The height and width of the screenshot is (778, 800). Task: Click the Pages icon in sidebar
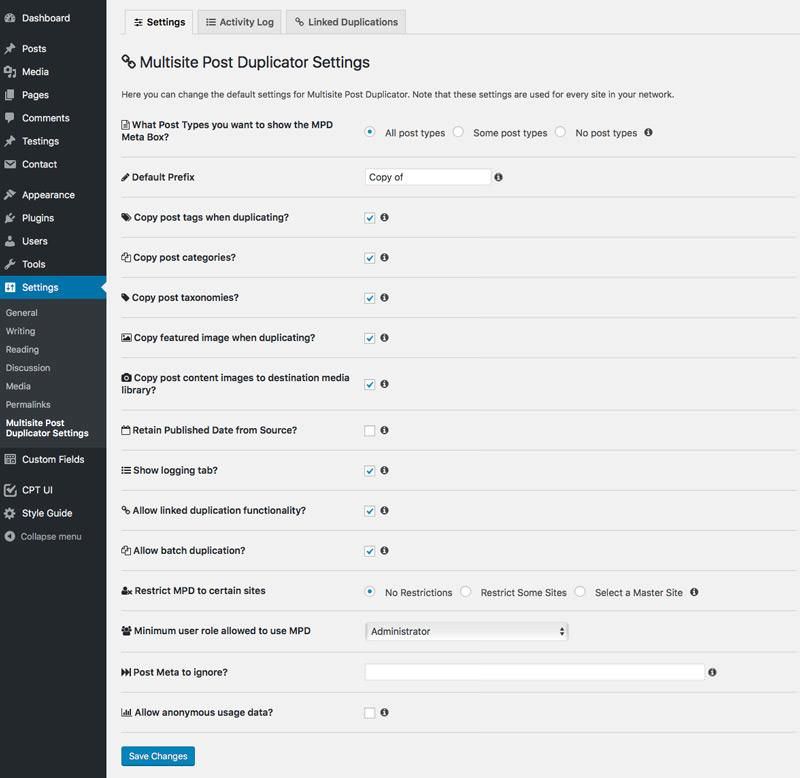pyautogui.click(x=10, y=95)
